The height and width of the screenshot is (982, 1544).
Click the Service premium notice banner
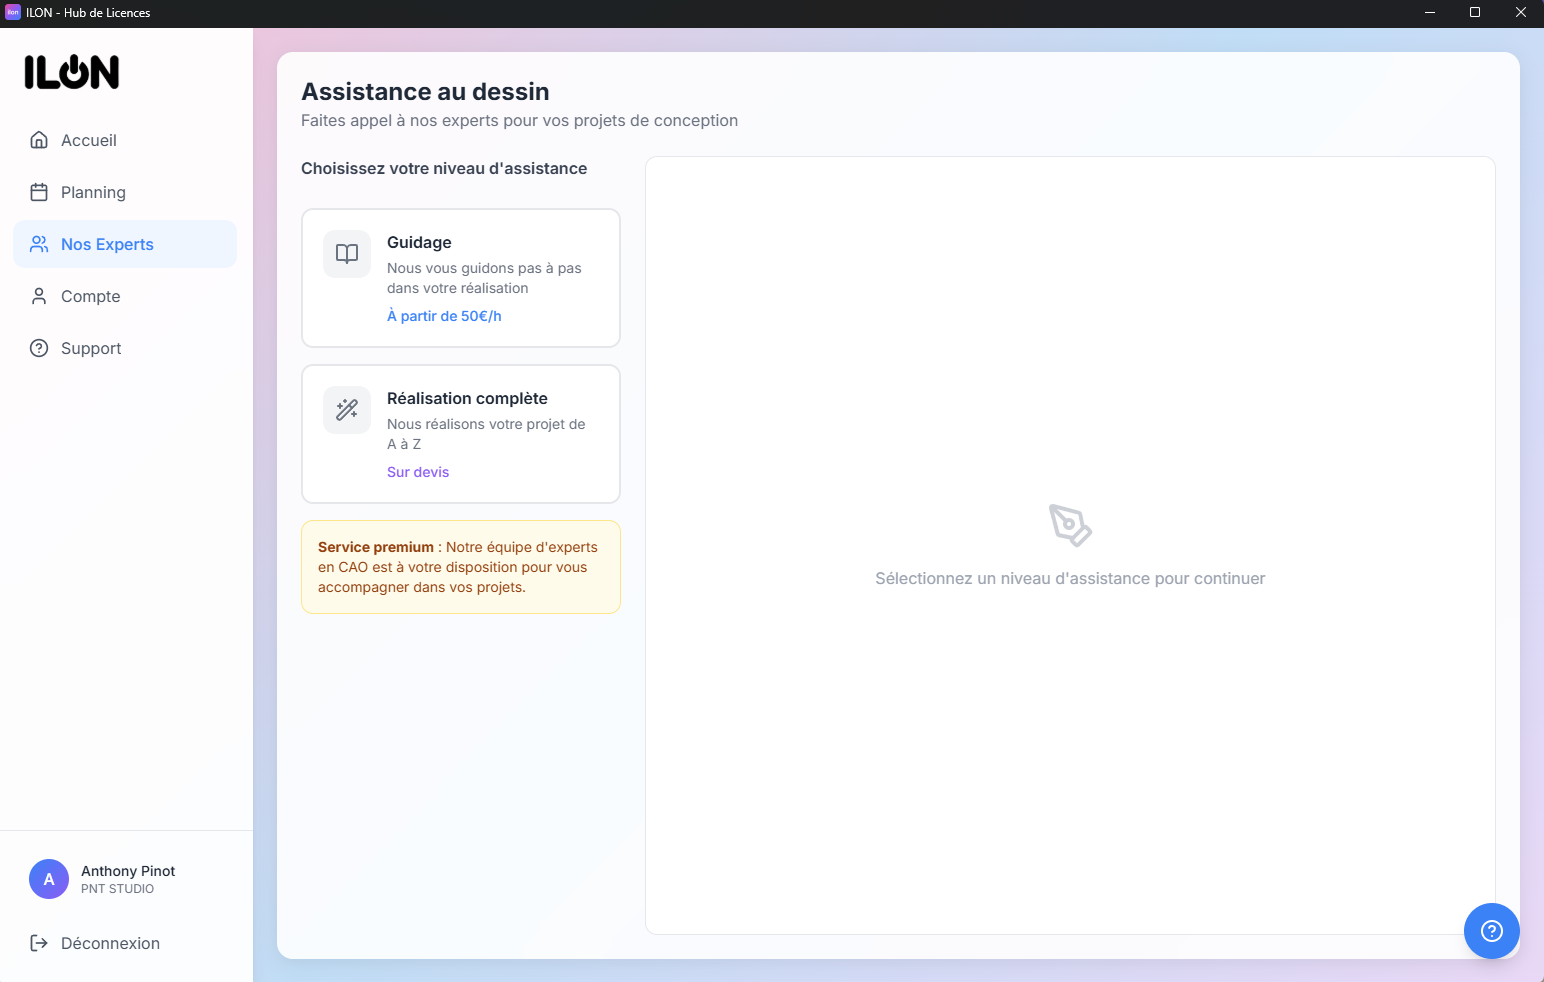[x=460, y=567]
